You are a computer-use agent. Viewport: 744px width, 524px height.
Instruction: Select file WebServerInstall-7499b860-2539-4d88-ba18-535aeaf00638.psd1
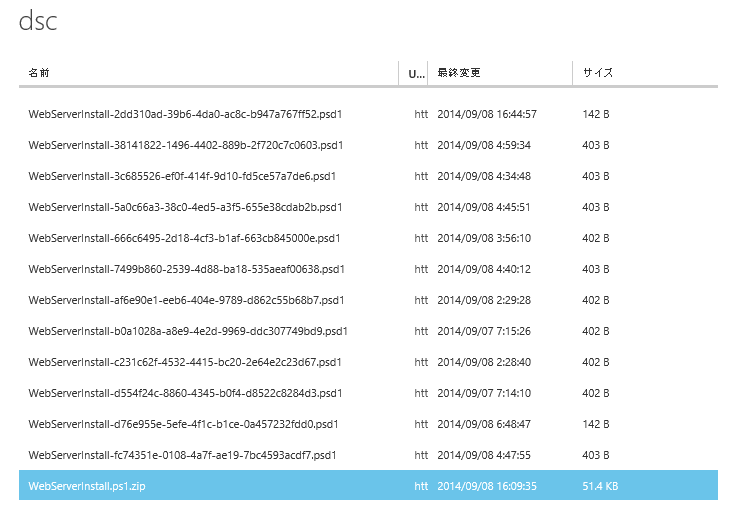click(186, 269)
